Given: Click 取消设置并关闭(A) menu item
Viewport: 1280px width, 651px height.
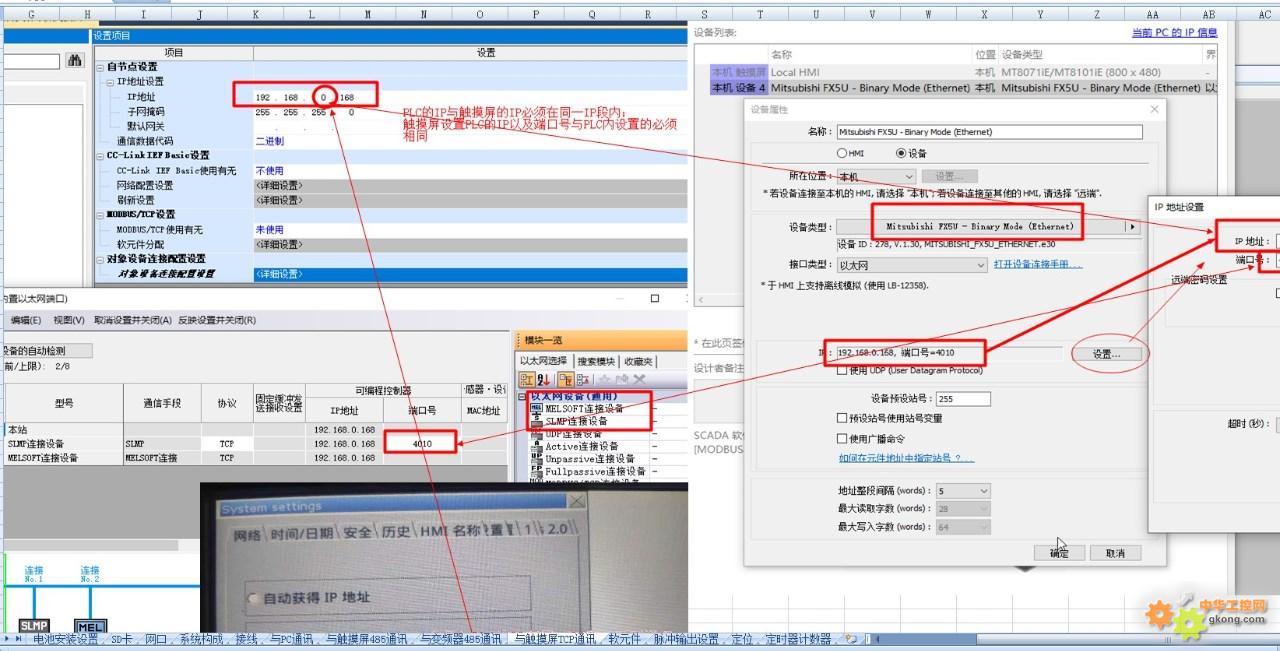Looking at the screenshot, I should pyautogui.click(x=134, y=321).
